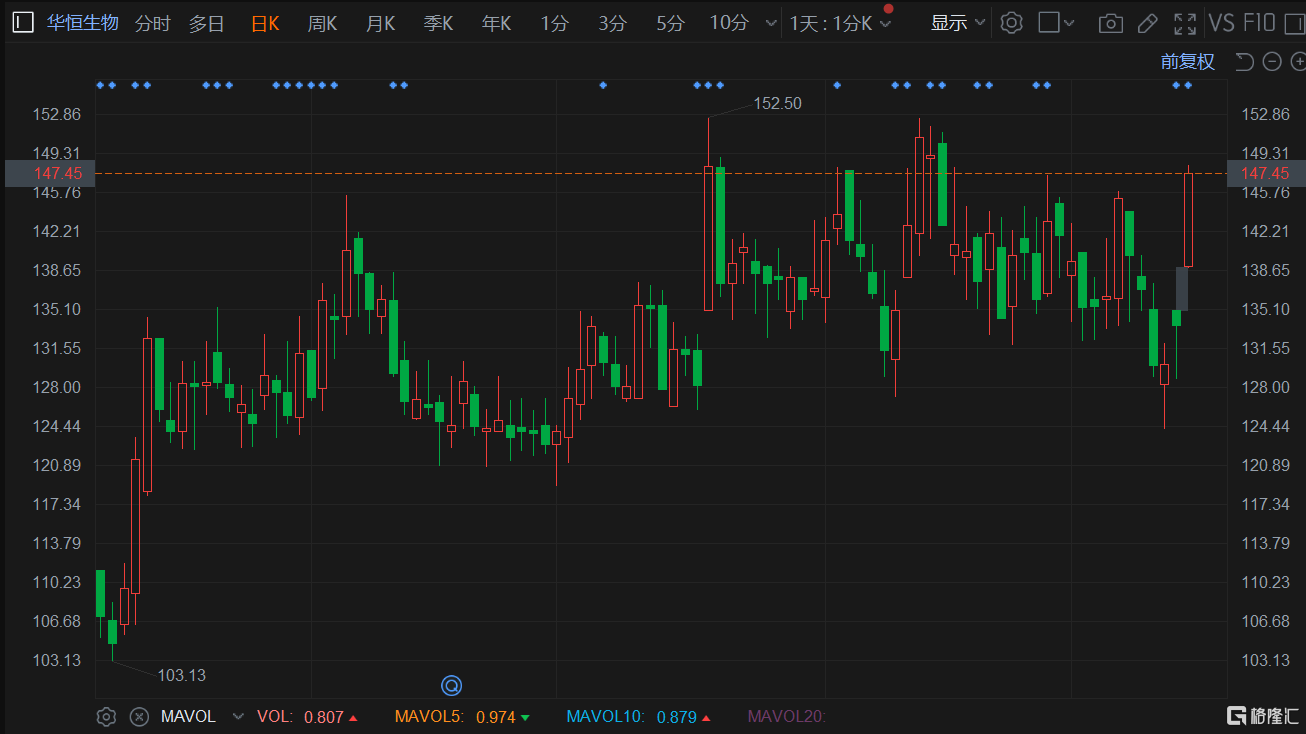This screenshot has height=734, width=1306.
Task: Zoom out chart with minus icon
Action: click(x=1272, y=62)
